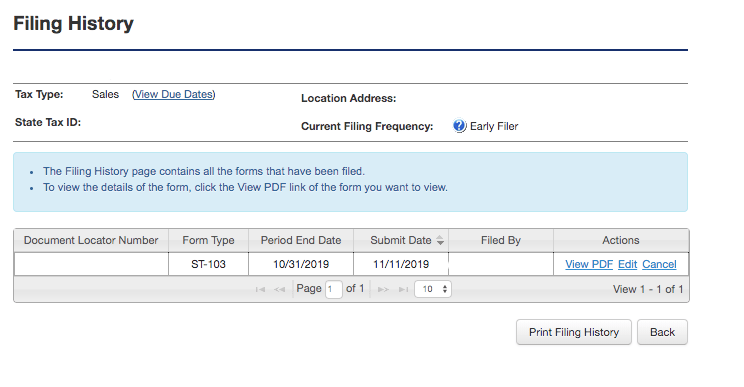The width and height of the screenshot is (744, 387).
Task: Click the Print Filing History button
Action: coord(574,332)
